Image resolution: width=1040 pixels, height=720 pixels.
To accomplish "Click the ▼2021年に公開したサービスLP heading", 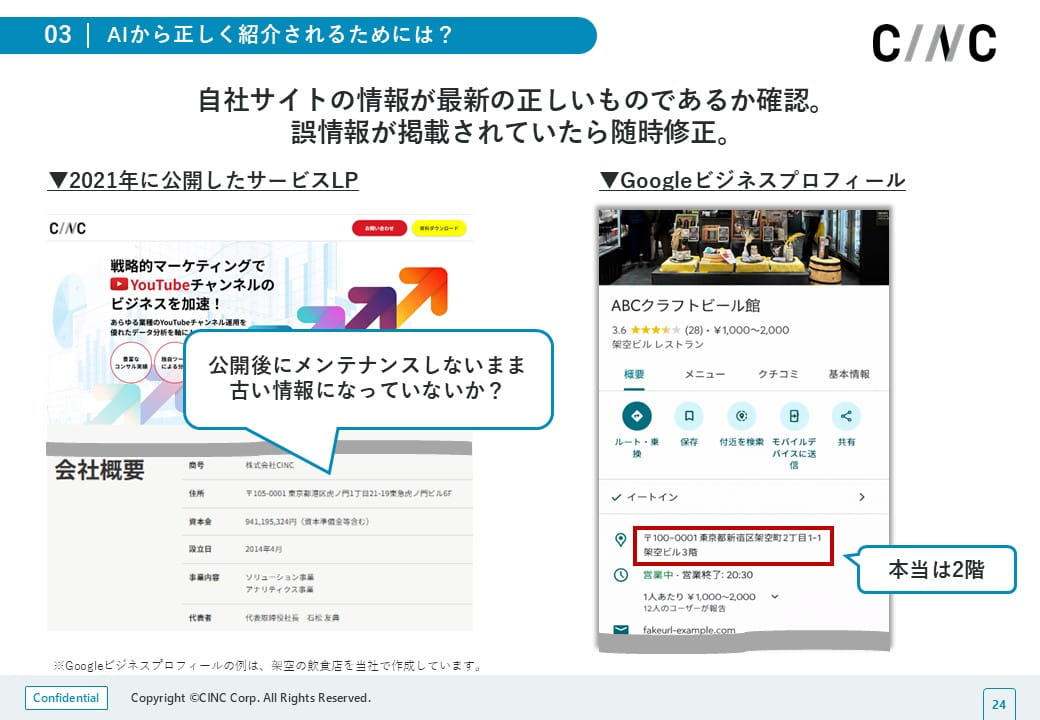I will coord(204,180).
